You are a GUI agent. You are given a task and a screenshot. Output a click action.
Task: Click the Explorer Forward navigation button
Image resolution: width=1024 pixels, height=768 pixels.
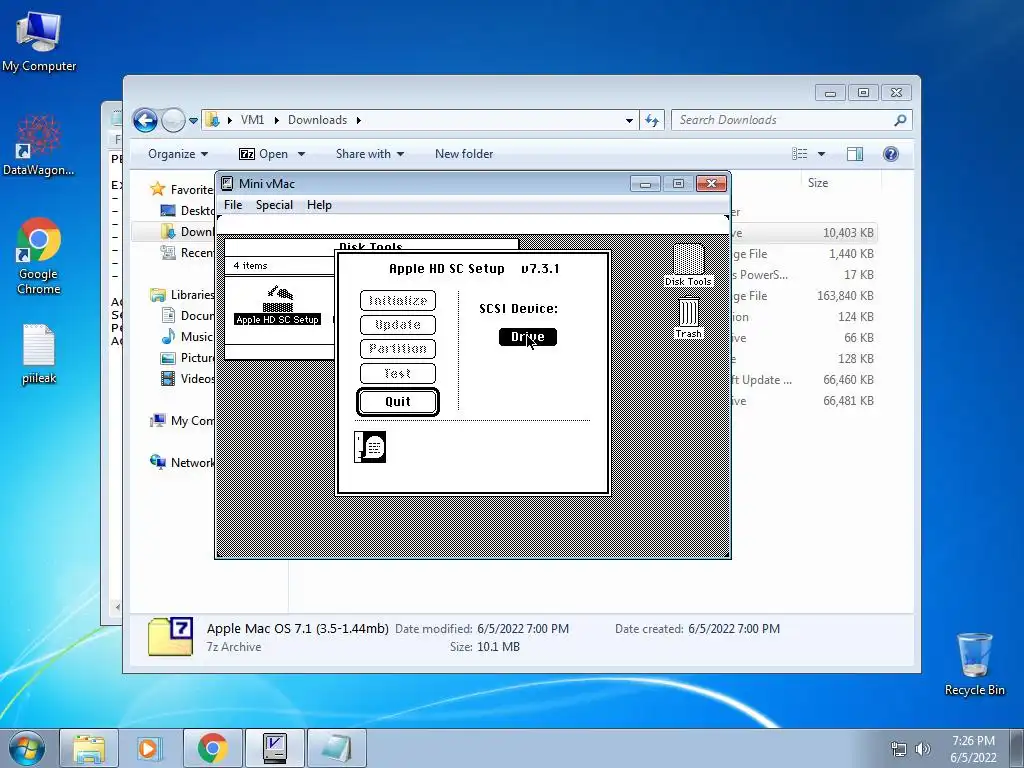173,120
